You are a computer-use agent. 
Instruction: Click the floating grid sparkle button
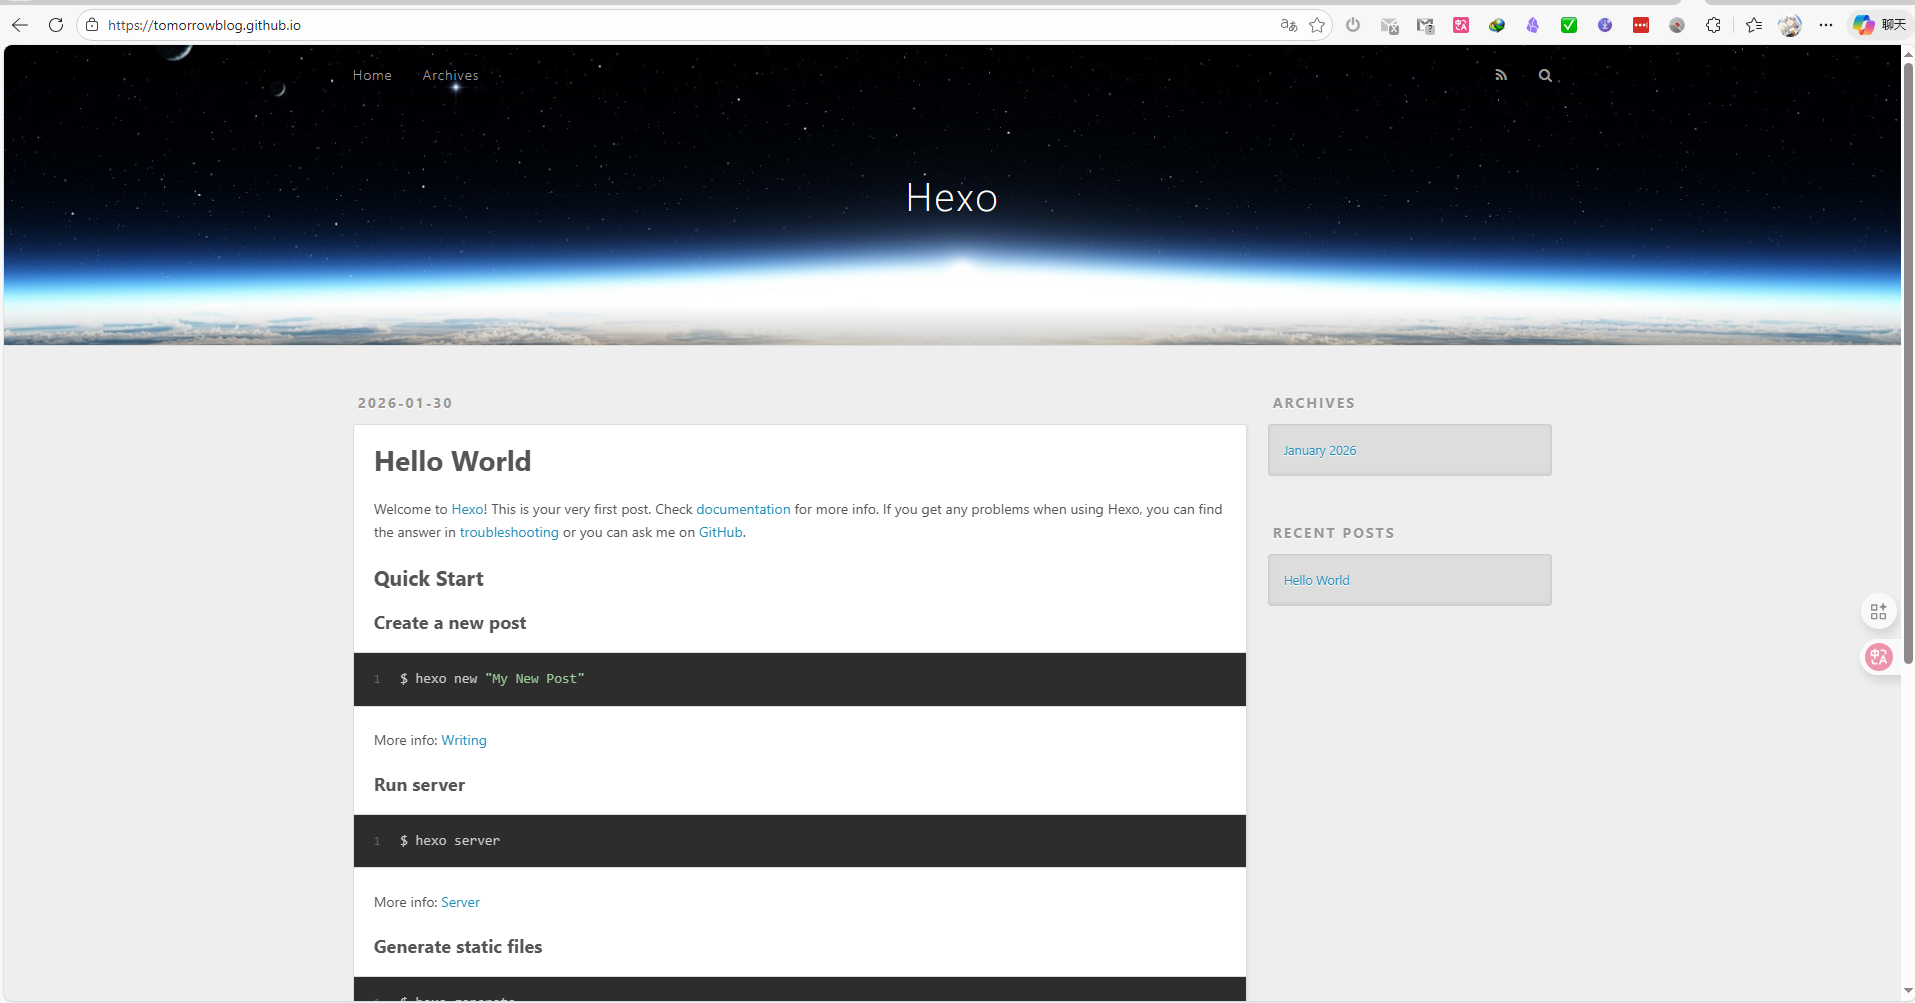click(1879, 611)
